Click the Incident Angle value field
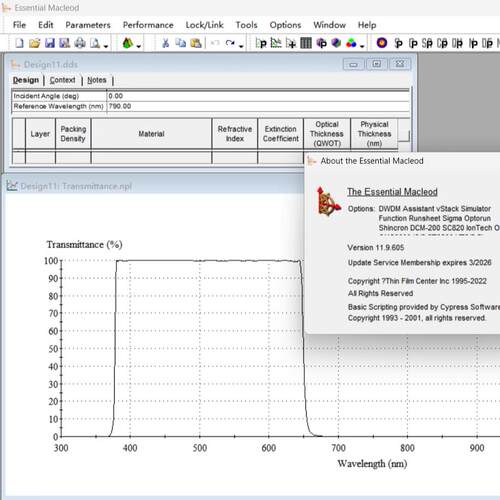 (258, 96)
